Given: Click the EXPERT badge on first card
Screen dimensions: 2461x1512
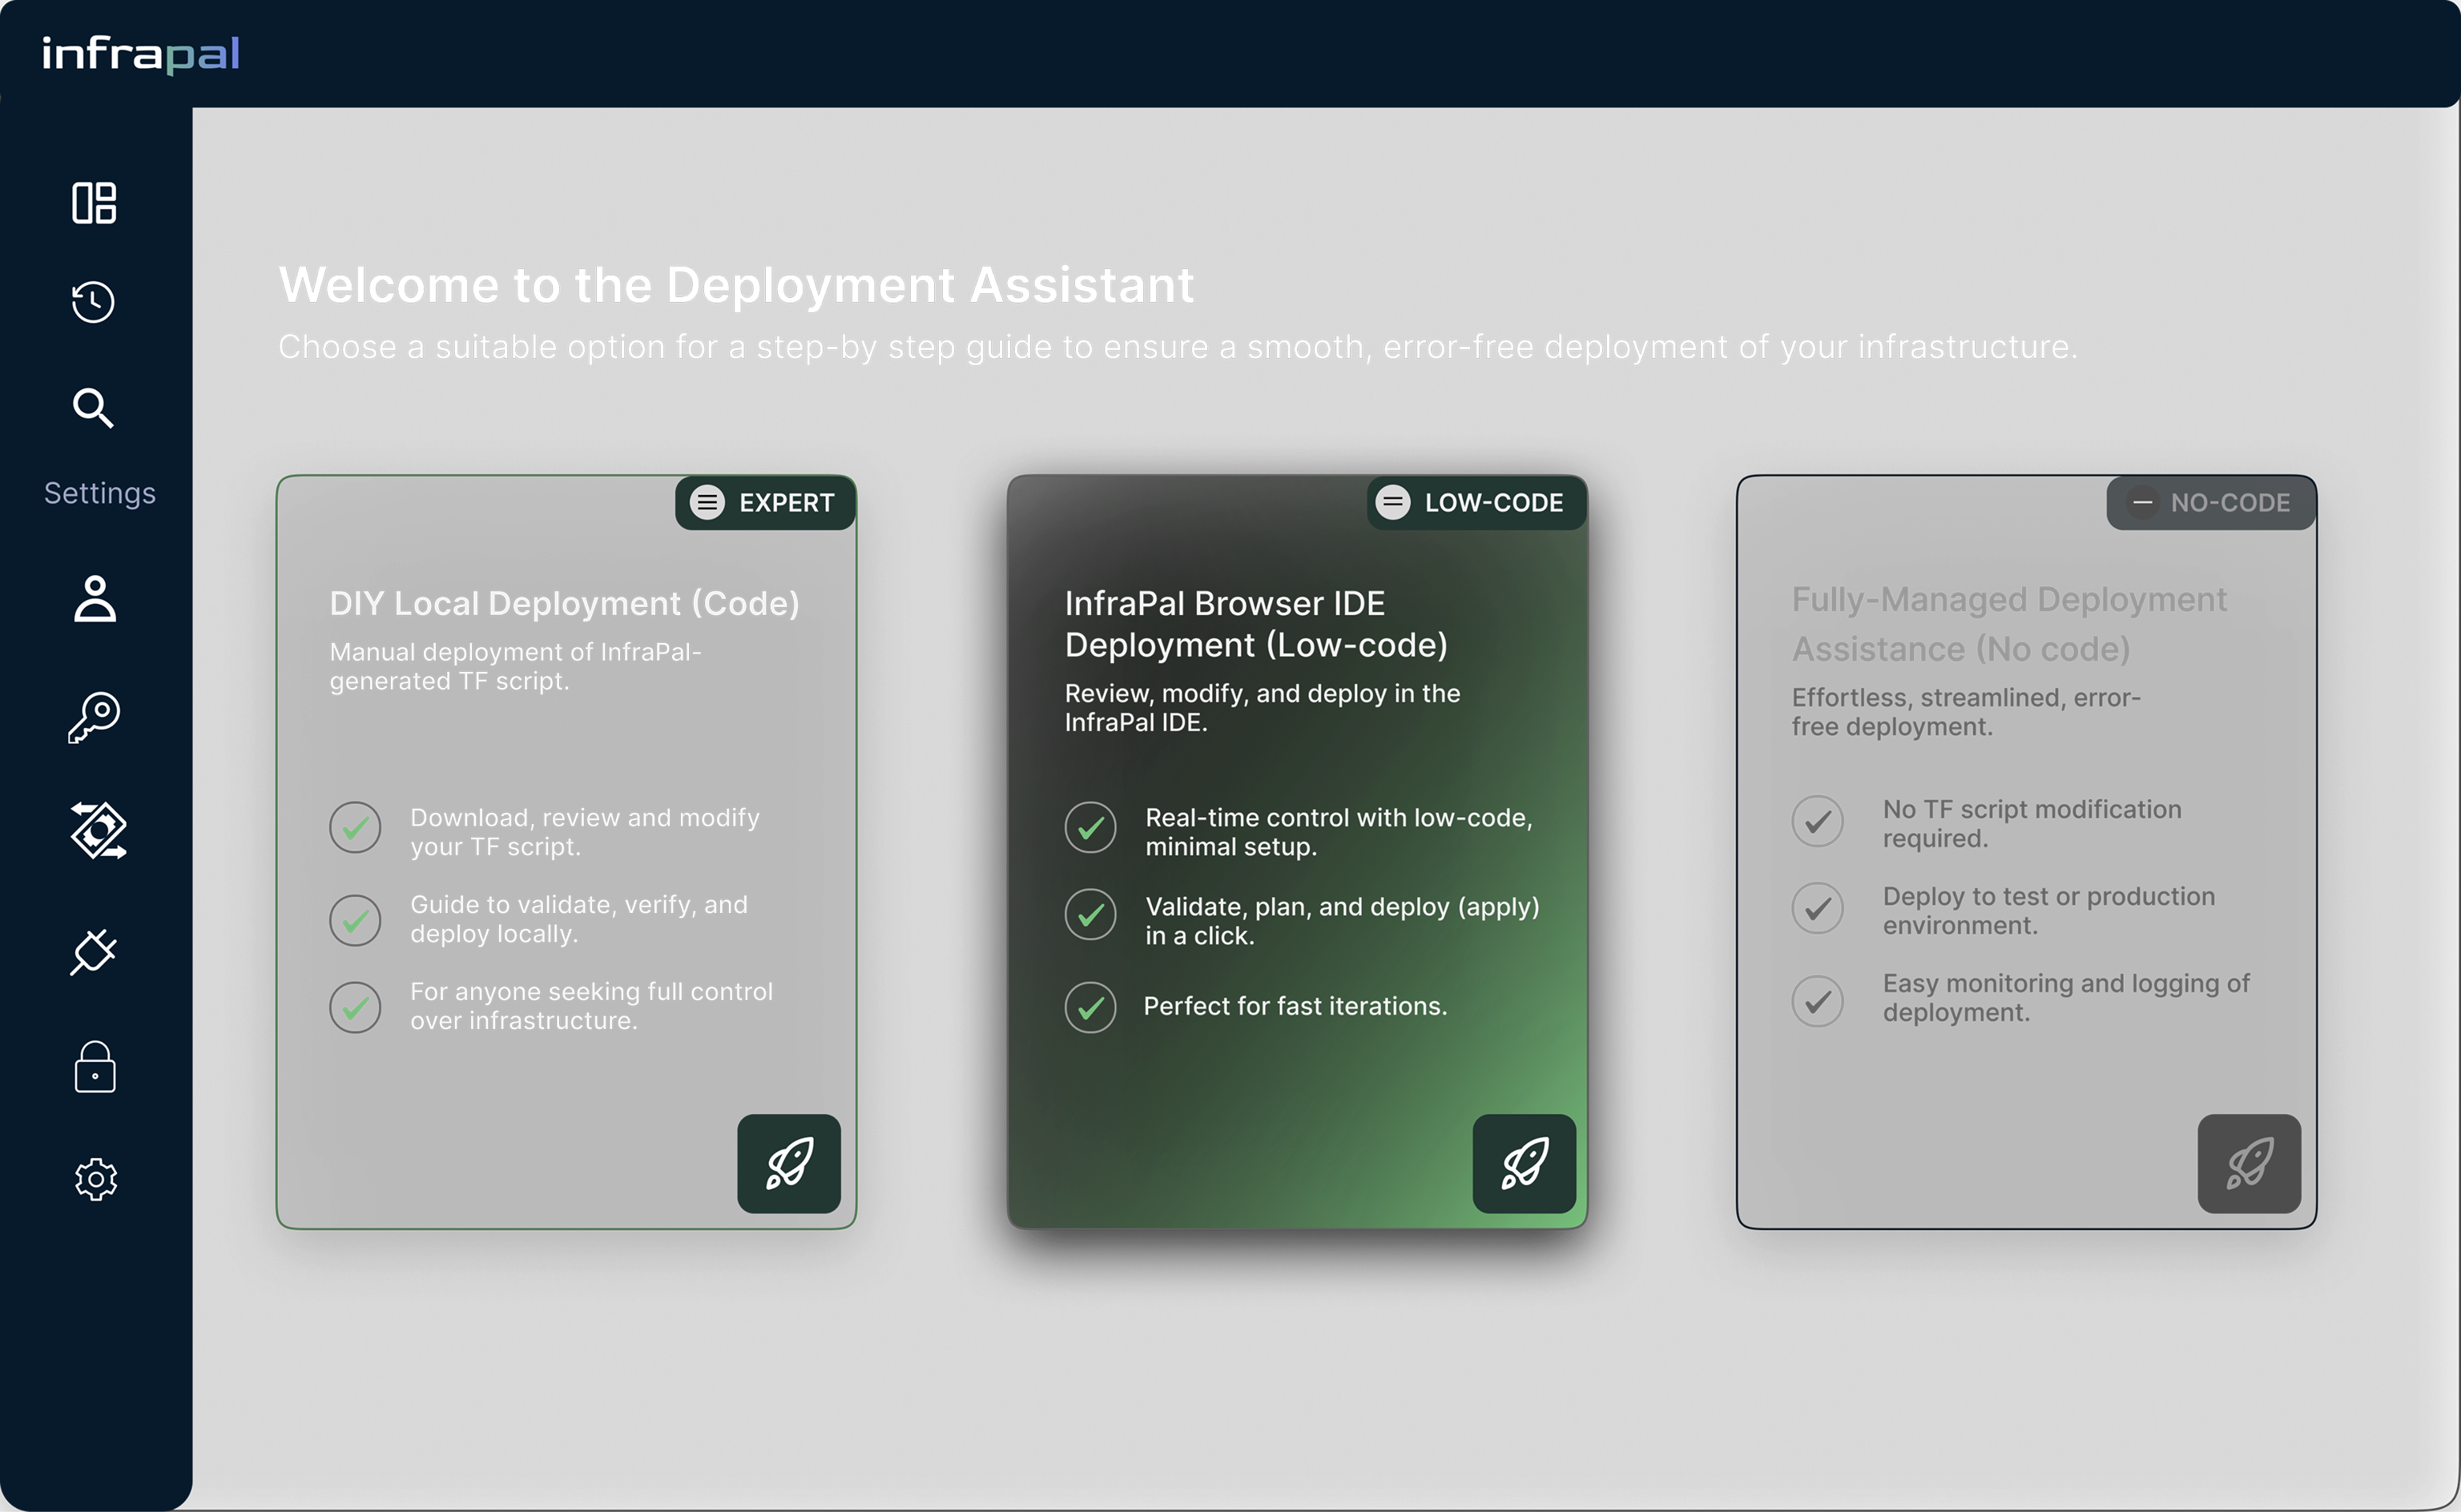Looking at the screenshot, I should [765, 502].
